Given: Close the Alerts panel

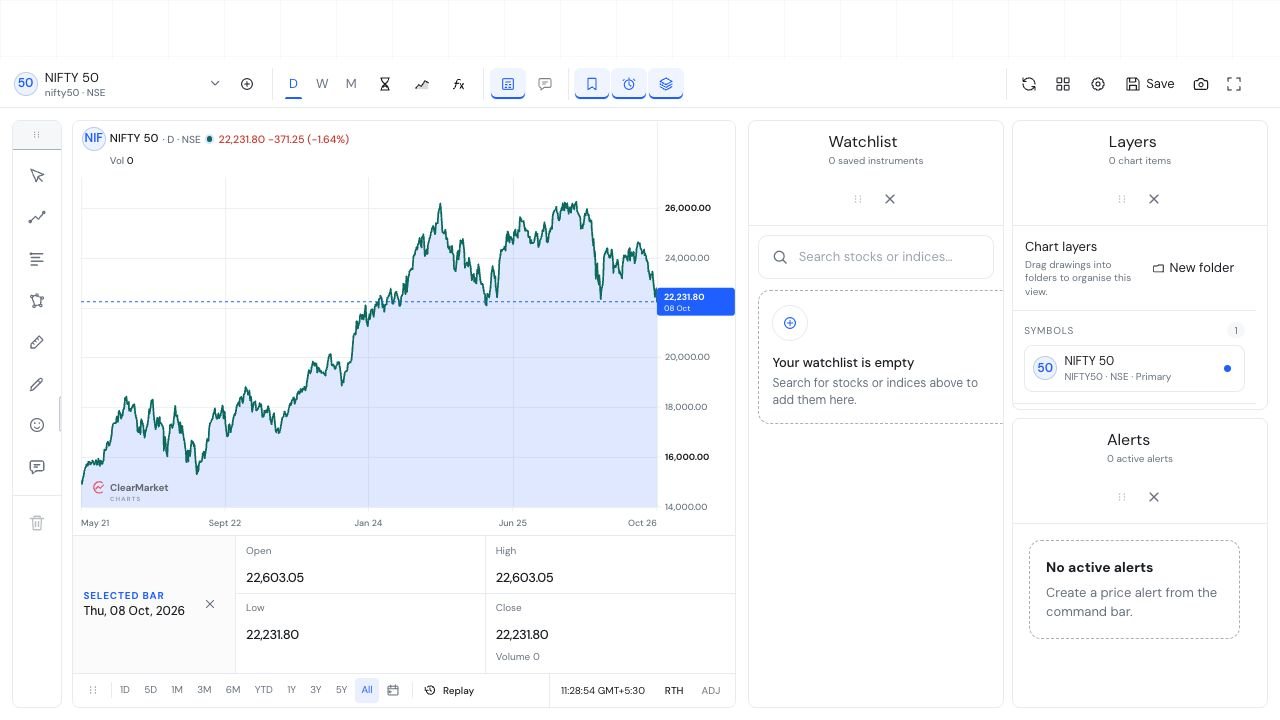Looking at the screenshot, I should click(x=1154, y=497).
